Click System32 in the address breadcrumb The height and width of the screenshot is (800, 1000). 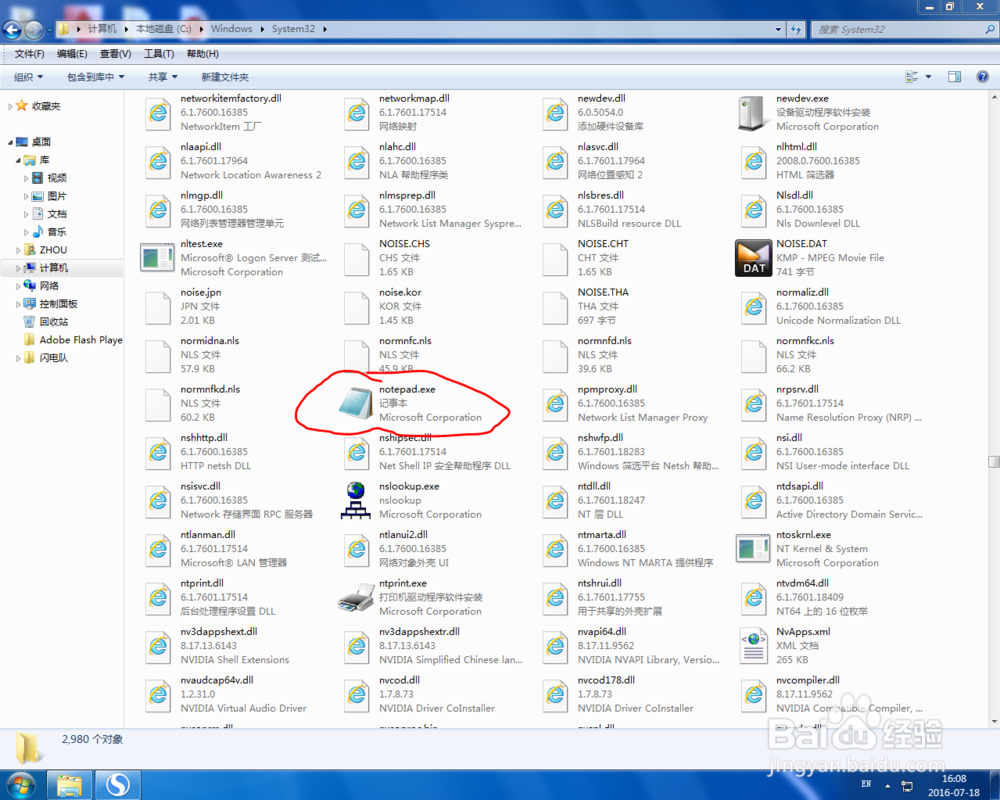click(293, 29)
